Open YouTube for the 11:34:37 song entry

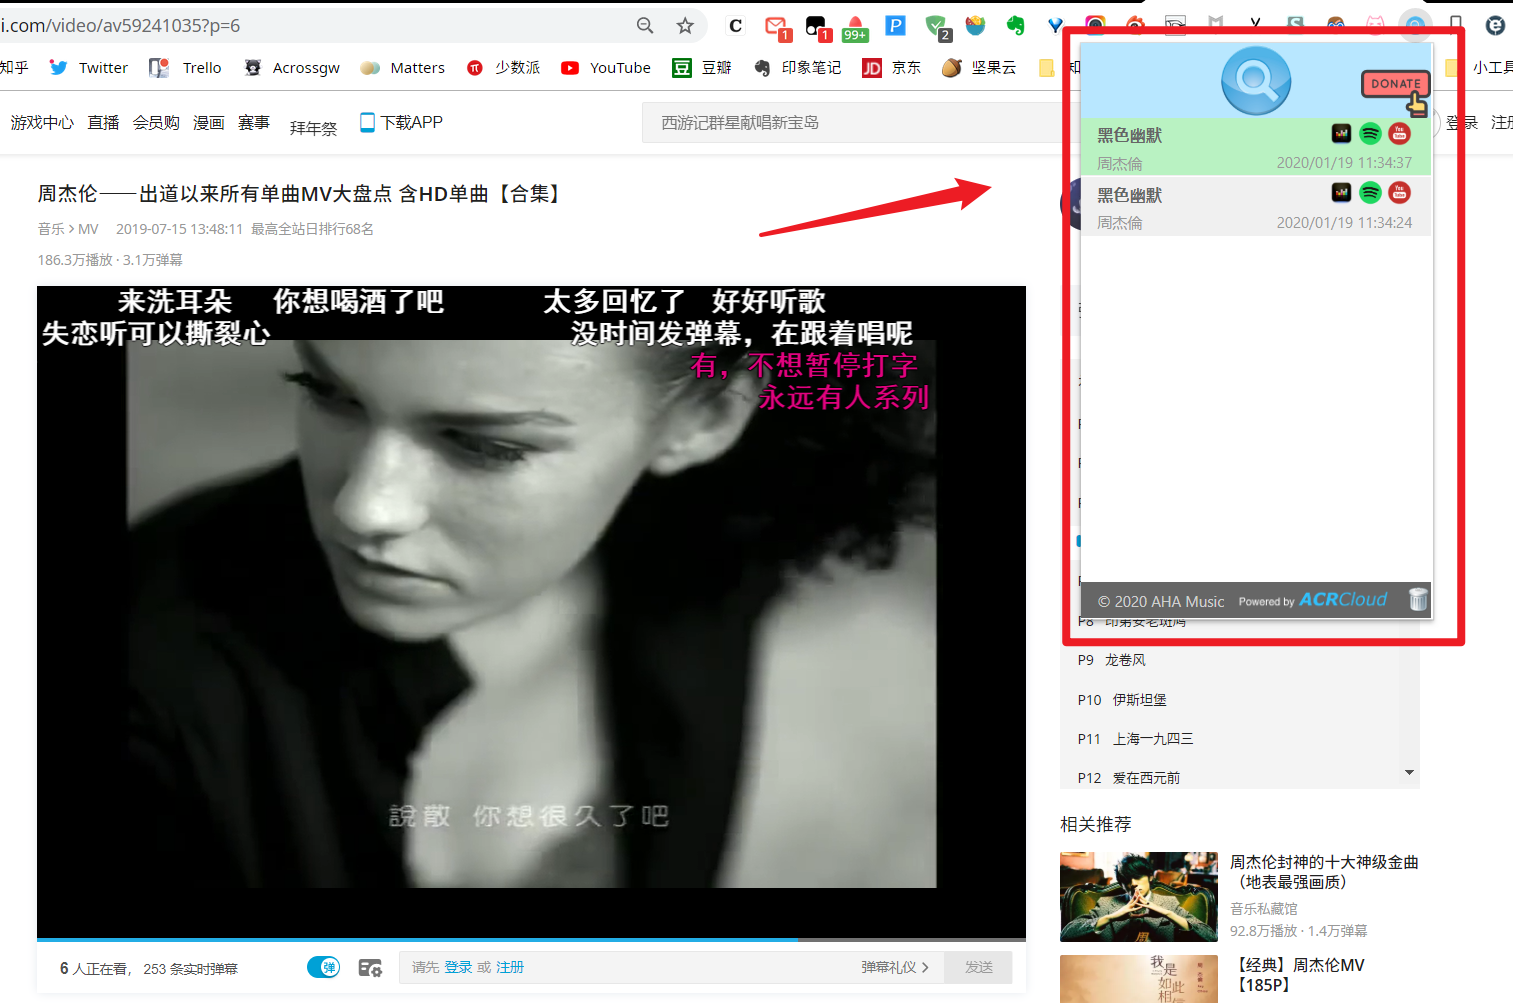coord(1399,133)
